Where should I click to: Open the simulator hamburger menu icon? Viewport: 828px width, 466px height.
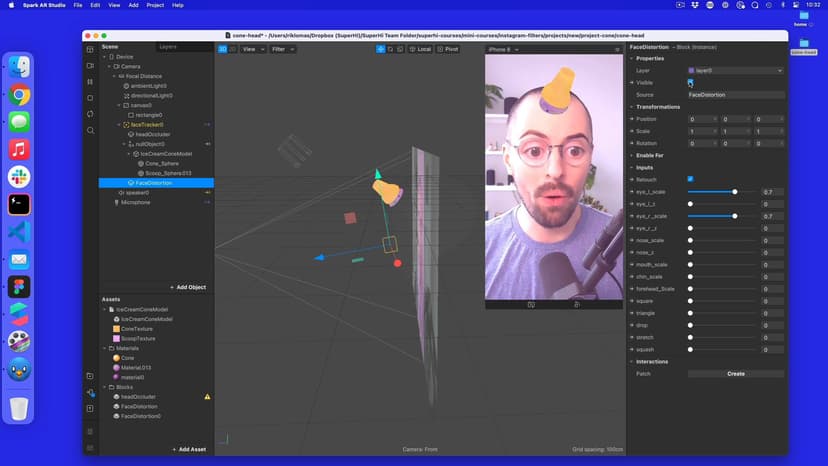point(617,50)
